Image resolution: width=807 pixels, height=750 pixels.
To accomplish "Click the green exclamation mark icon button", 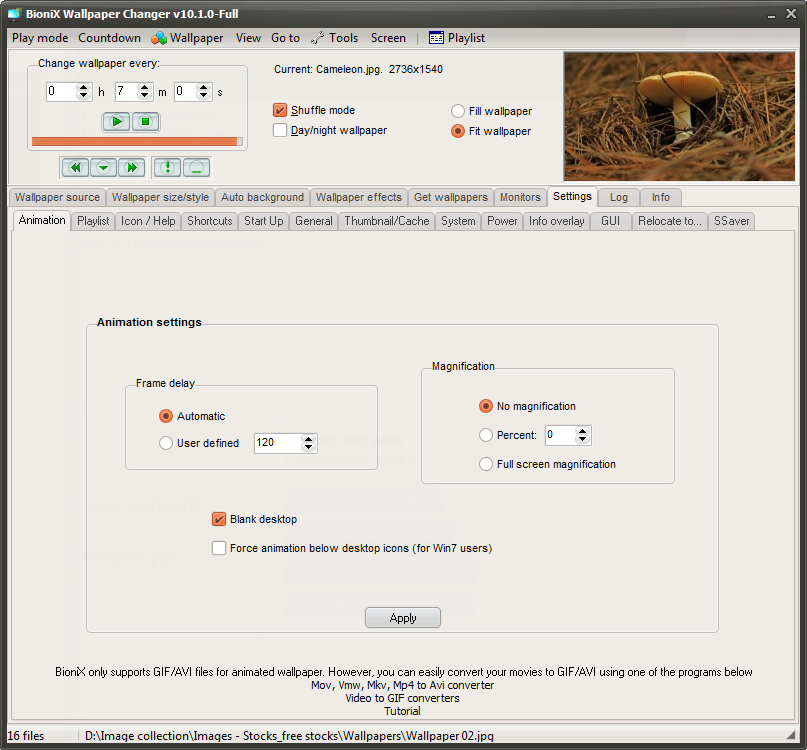I will click(x=167, y=167).
